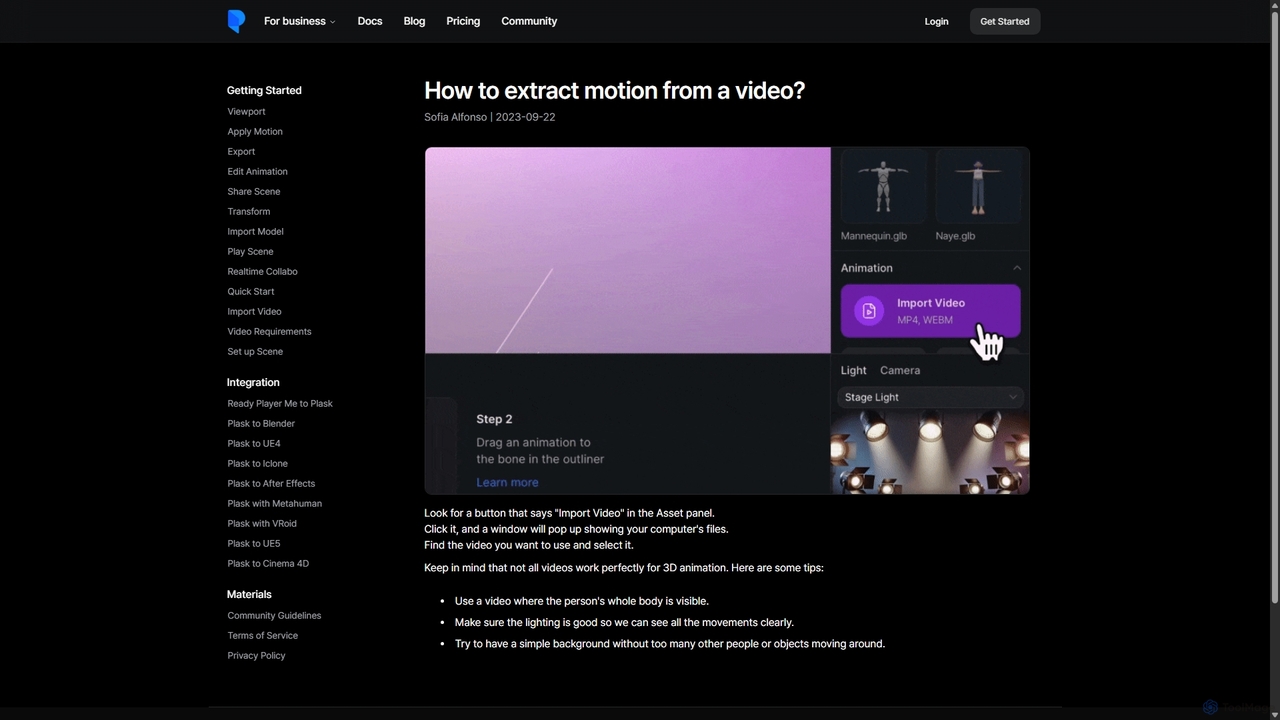The height and width of the screenshot is (720, 1280).
Task: Open the Plask to Blender guide
Action: pyautogui.click(x=261, y=424)
